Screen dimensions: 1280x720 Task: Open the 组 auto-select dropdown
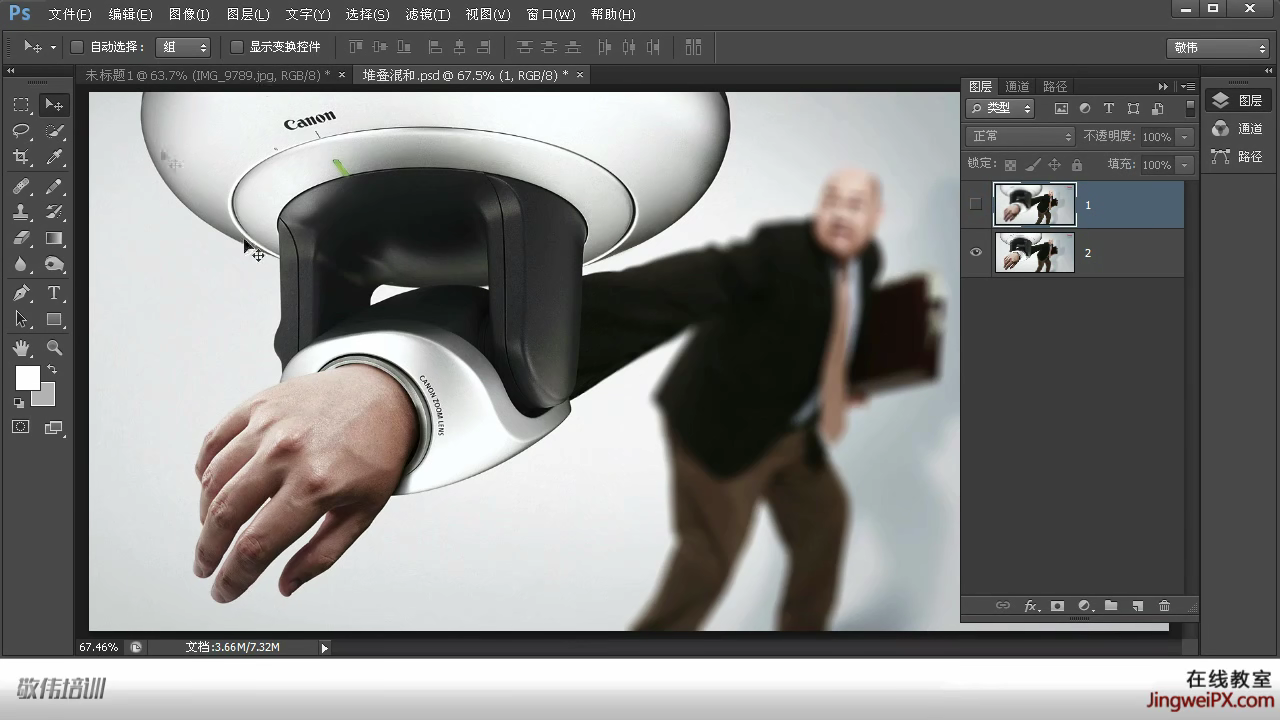(x=183, y=47)
